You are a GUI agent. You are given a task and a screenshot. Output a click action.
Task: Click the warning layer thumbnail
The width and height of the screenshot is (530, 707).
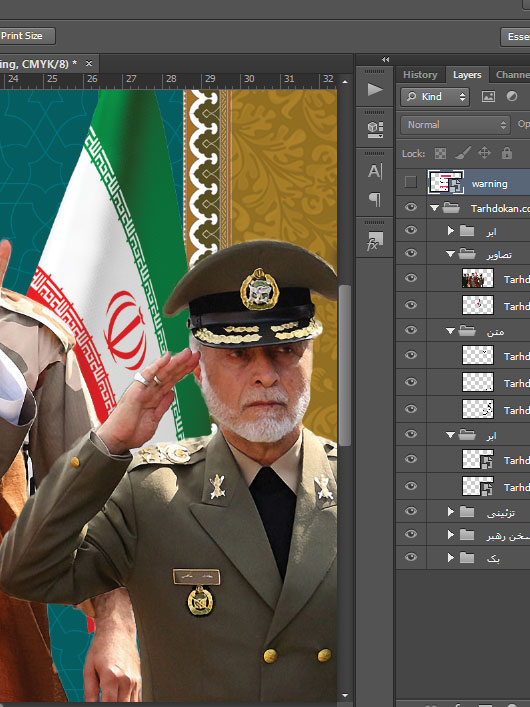point(446,182)
